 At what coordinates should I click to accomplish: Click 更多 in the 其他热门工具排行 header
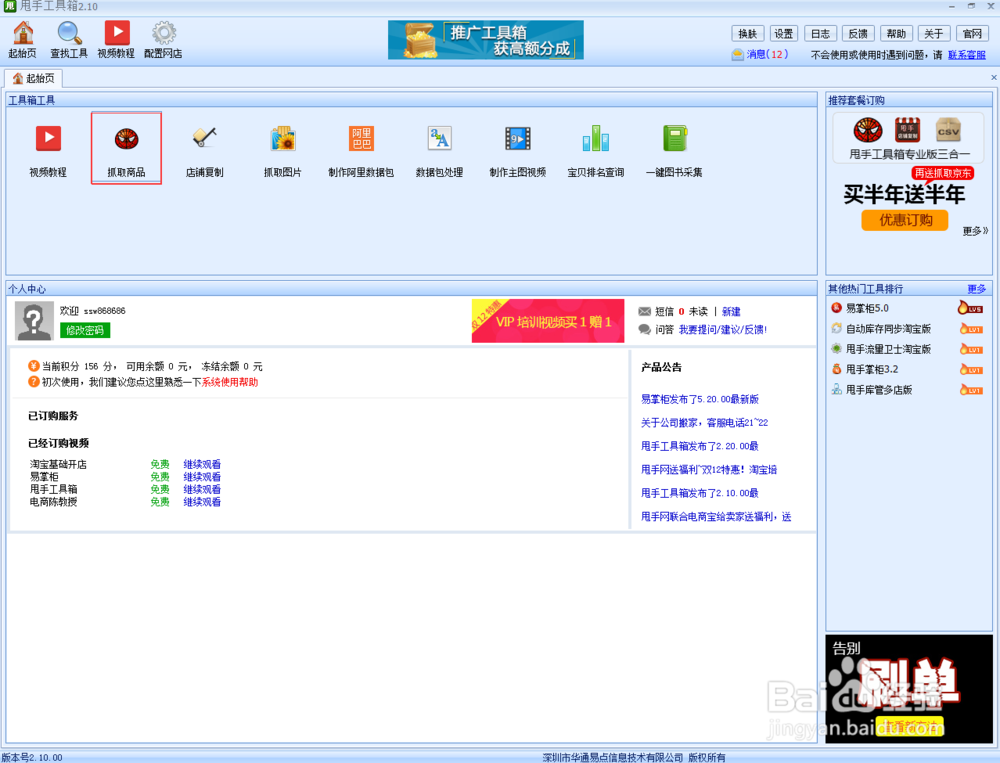click(x=976, y=289)
